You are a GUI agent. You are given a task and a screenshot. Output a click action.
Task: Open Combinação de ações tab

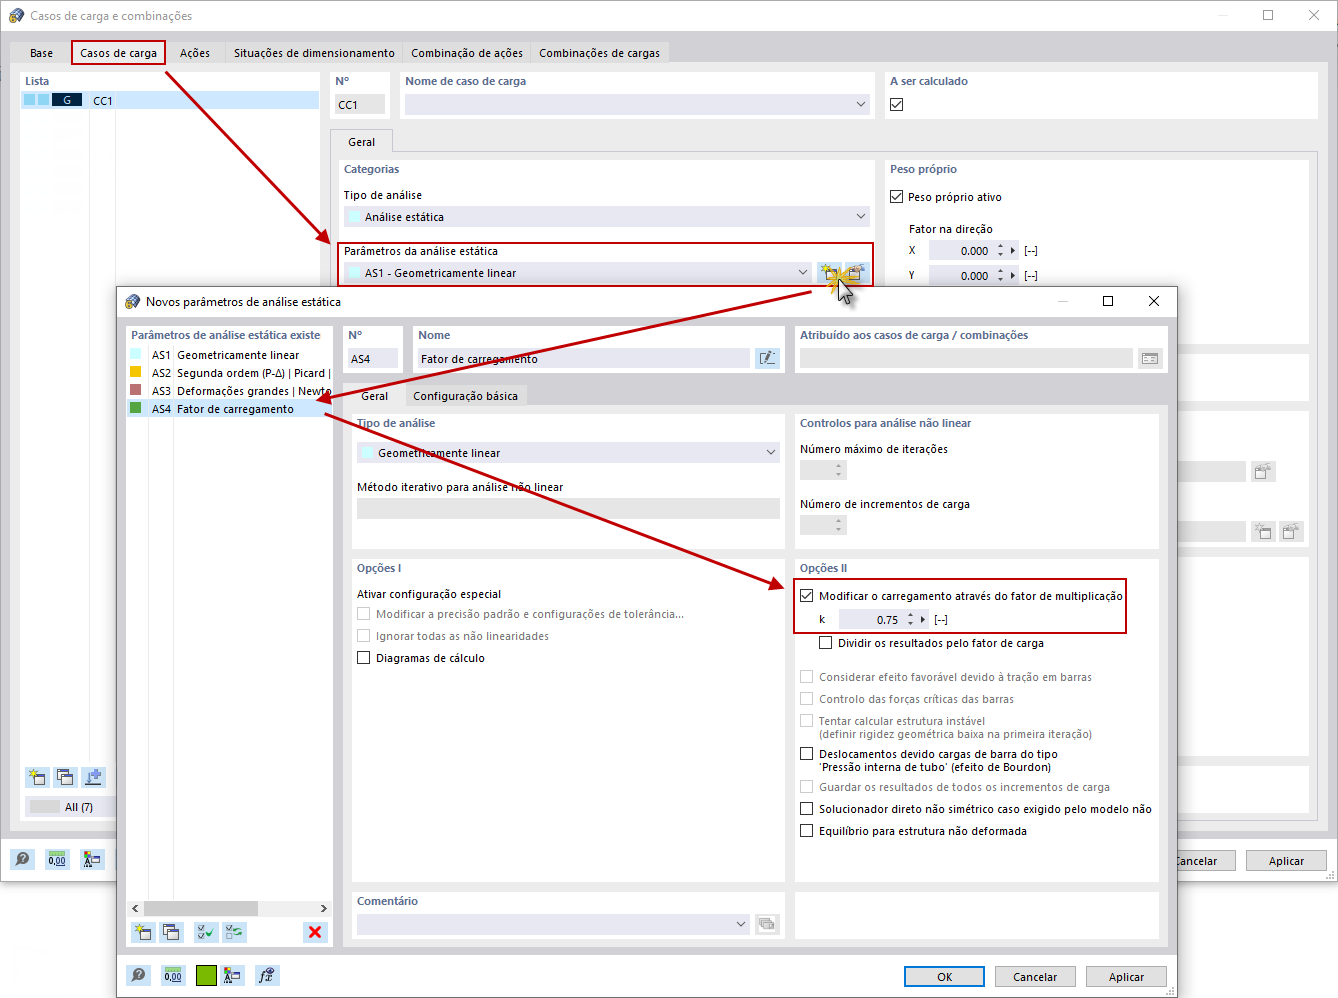[467, 53]
